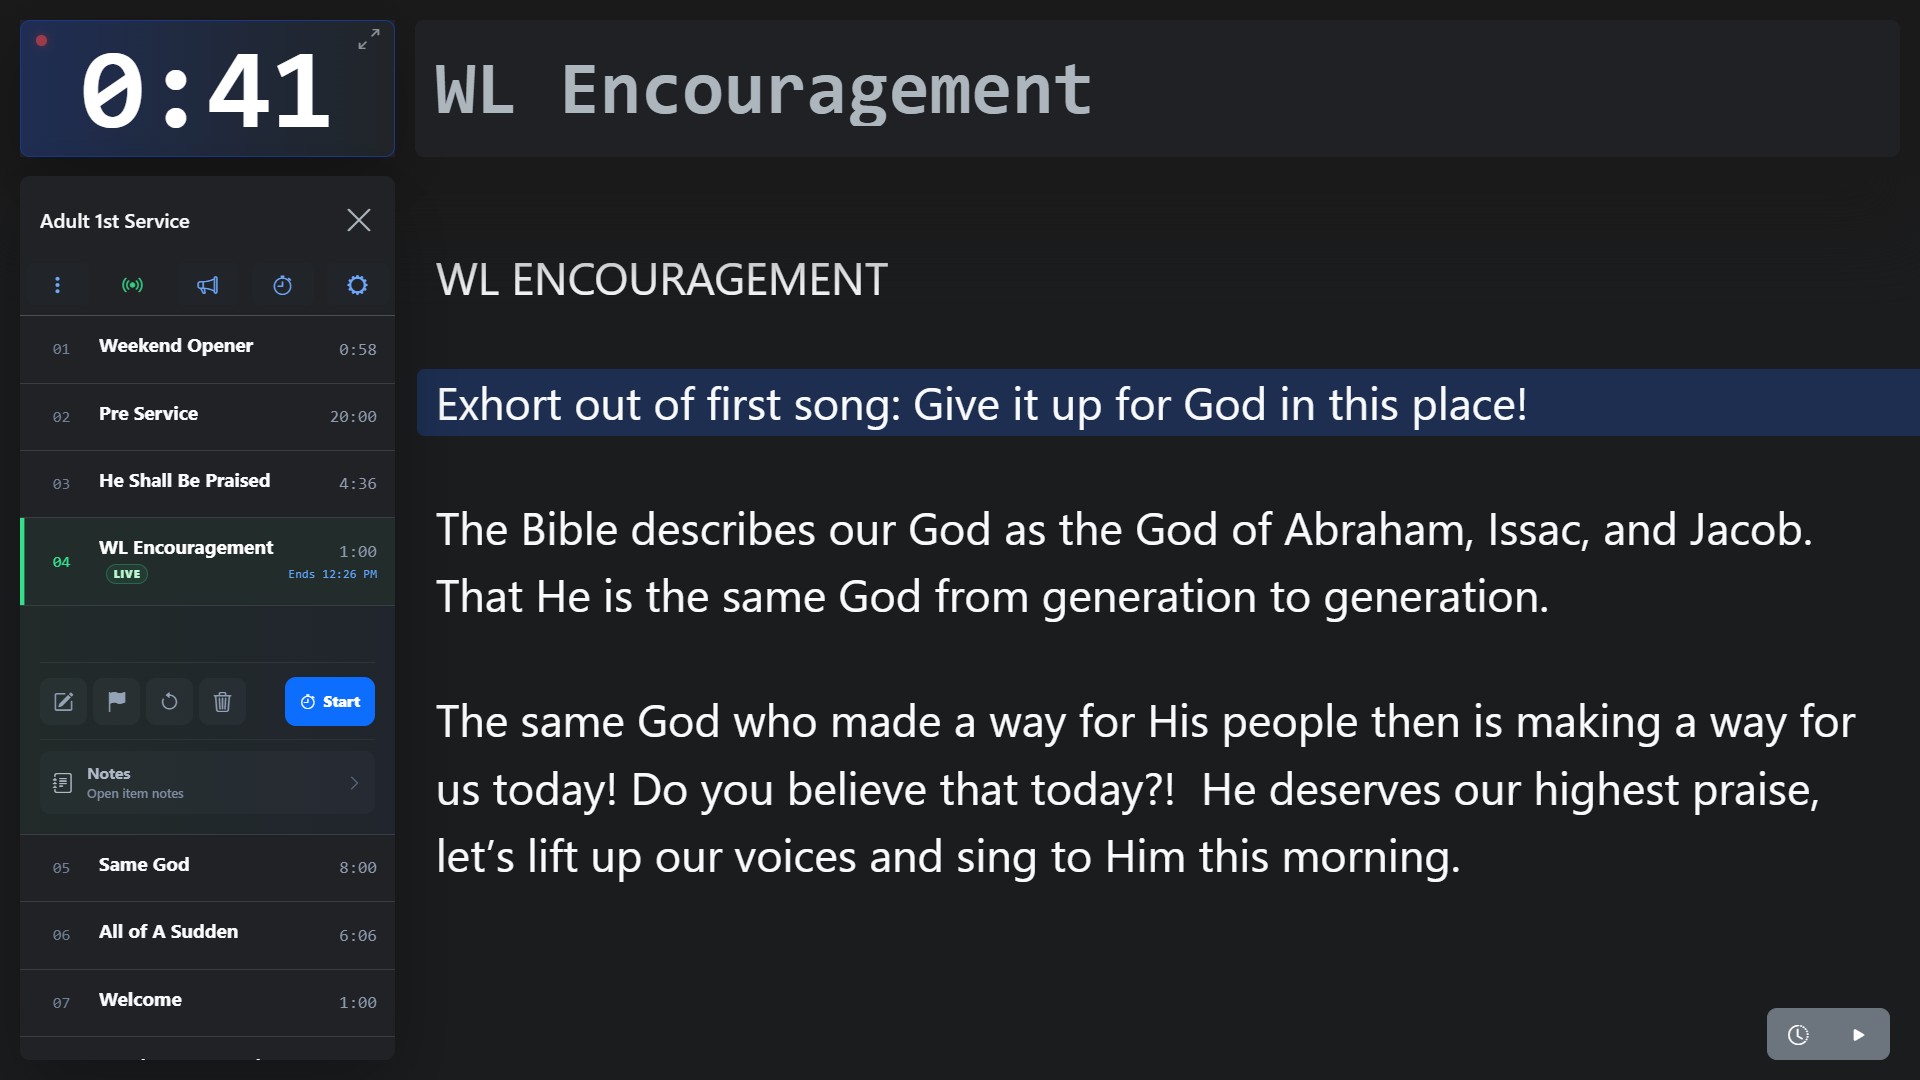Click the clock icon at bottom right
Screen dimensions: 1920x1080
(x=1798, y=1035)
